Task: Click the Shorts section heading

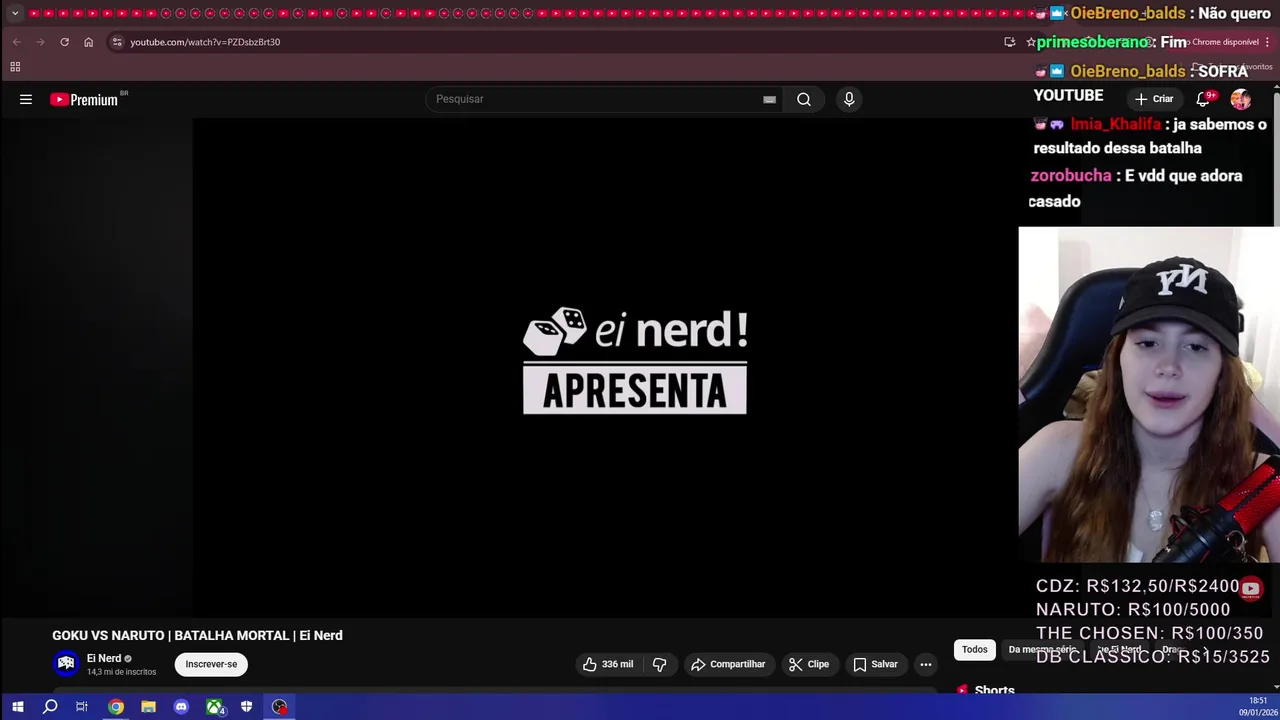Action: 994,690
